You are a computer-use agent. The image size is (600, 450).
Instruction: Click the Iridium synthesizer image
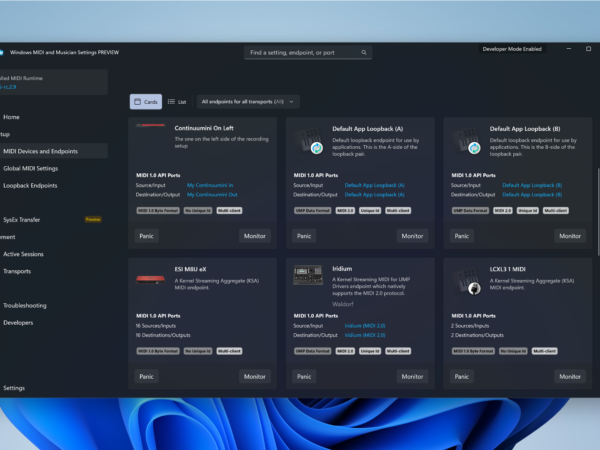308,275
